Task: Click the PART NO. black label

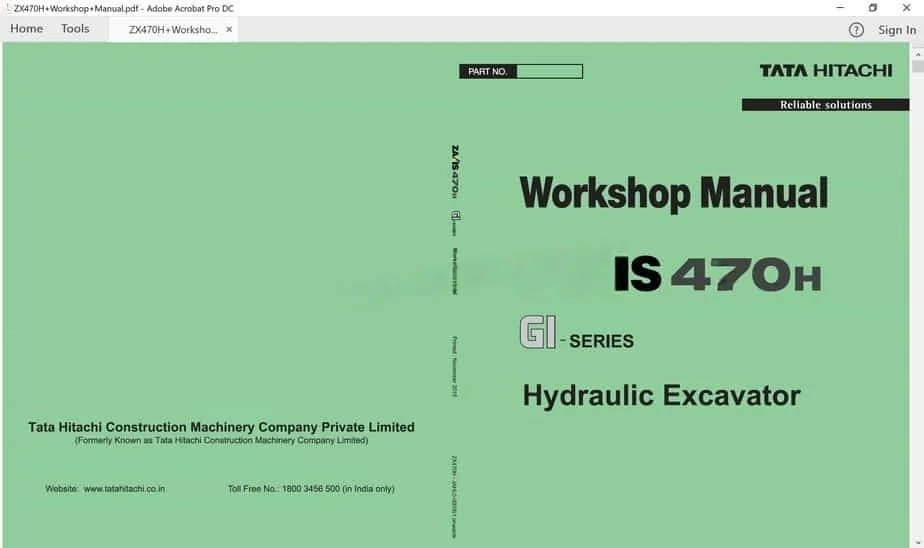Action: pos(488,71)
